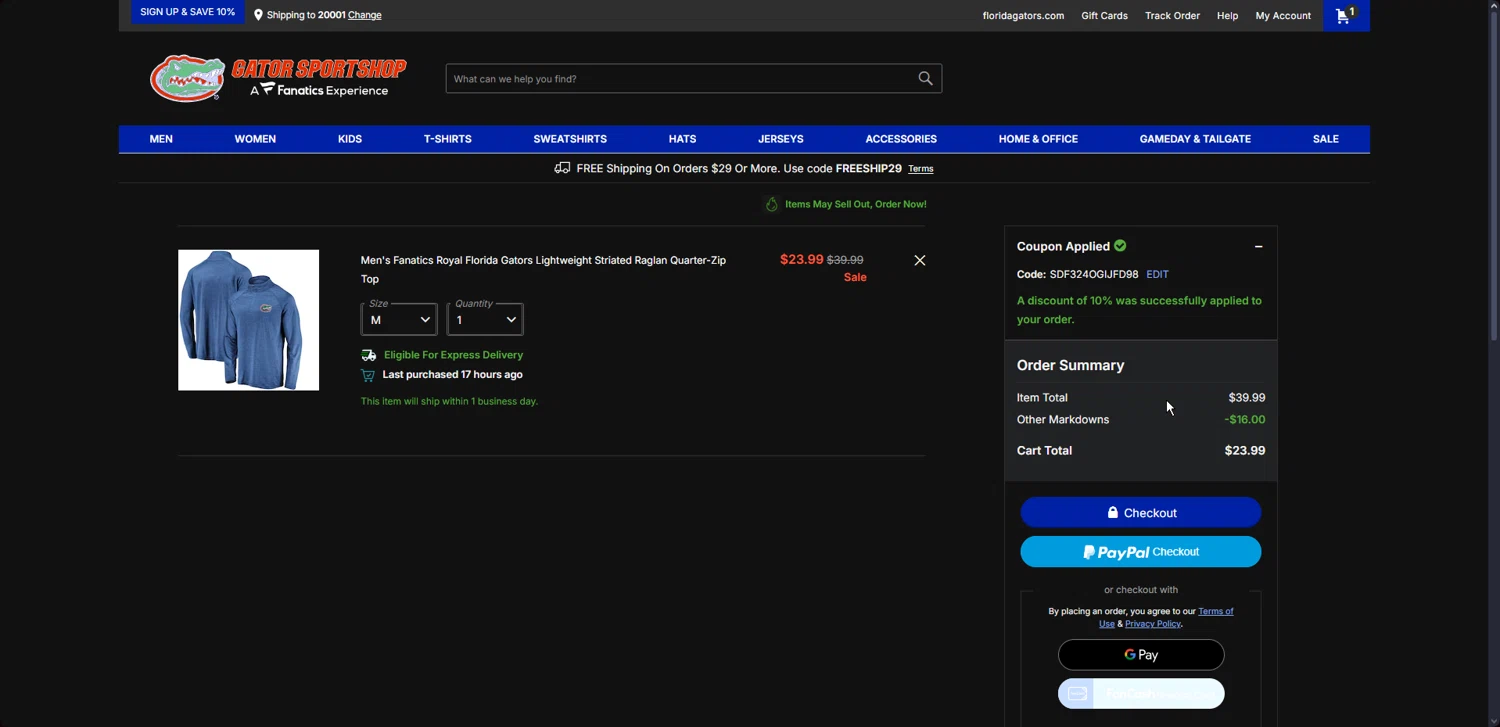Click the Gator Sportshop logo
The width and height of the screenshot is (1500, 727).
[278, 78]
